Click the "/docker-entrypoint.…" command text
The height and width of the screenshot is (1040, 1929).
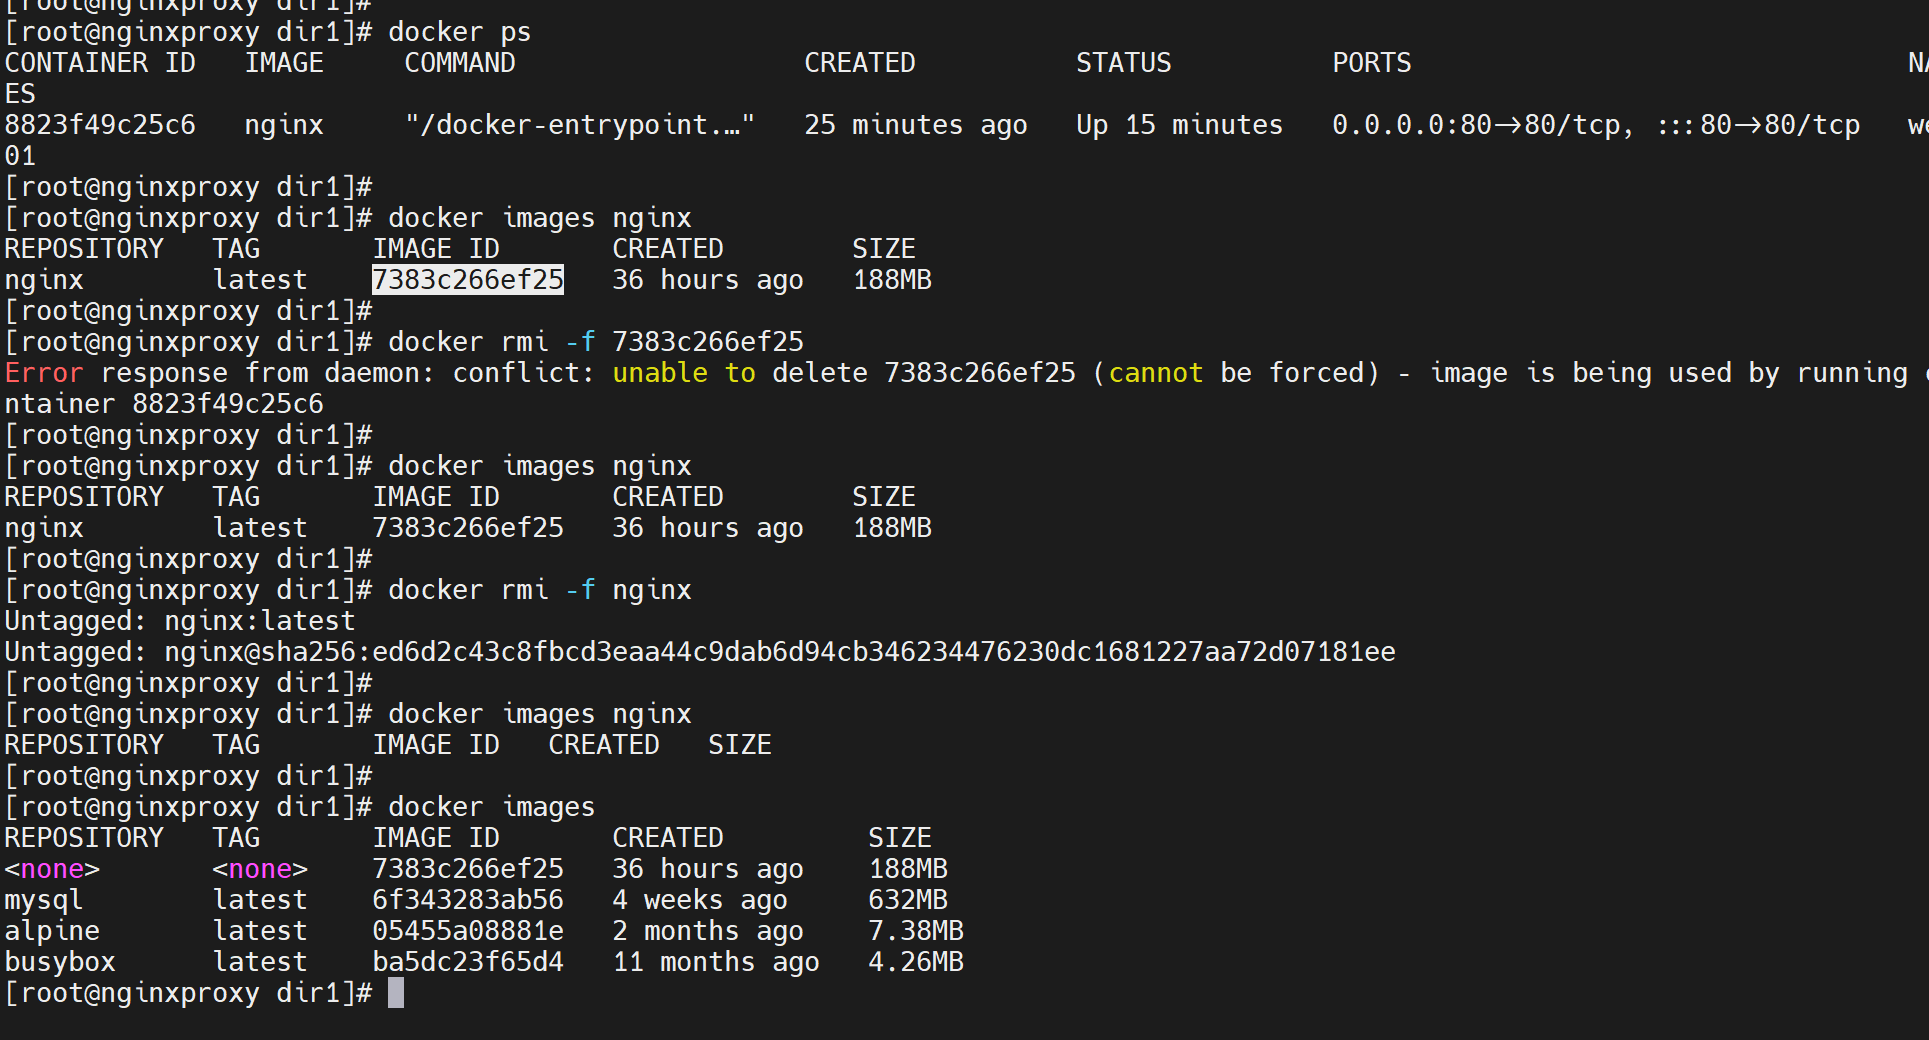[579, 125]
